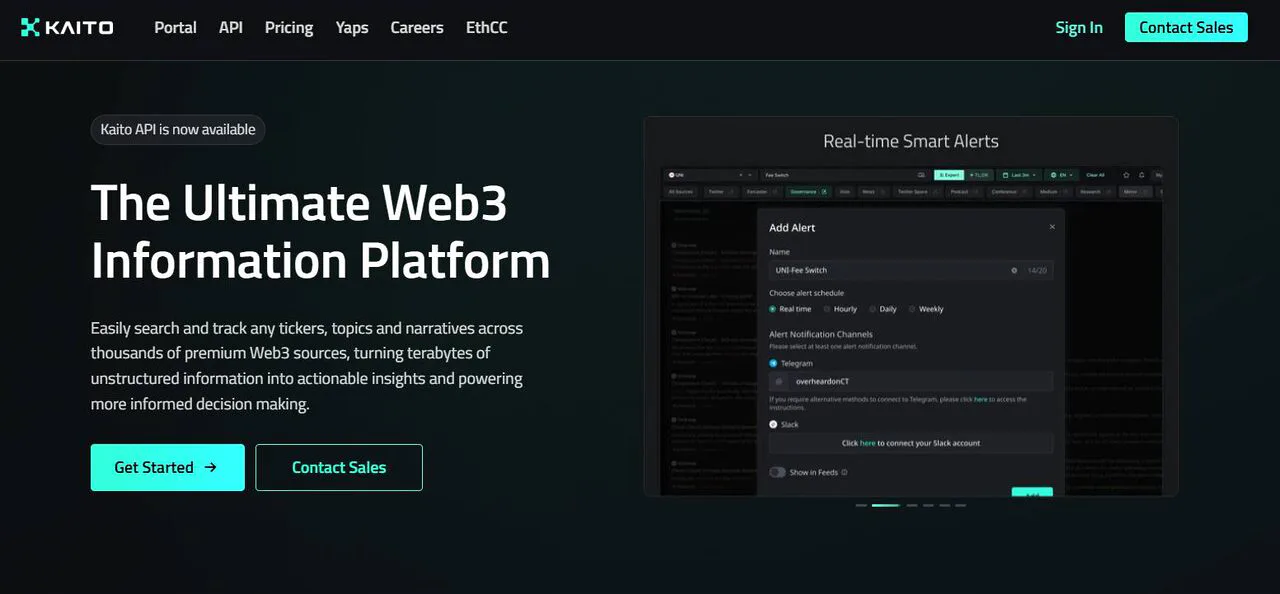Click the last carousel indicator dash

[960, 505]
